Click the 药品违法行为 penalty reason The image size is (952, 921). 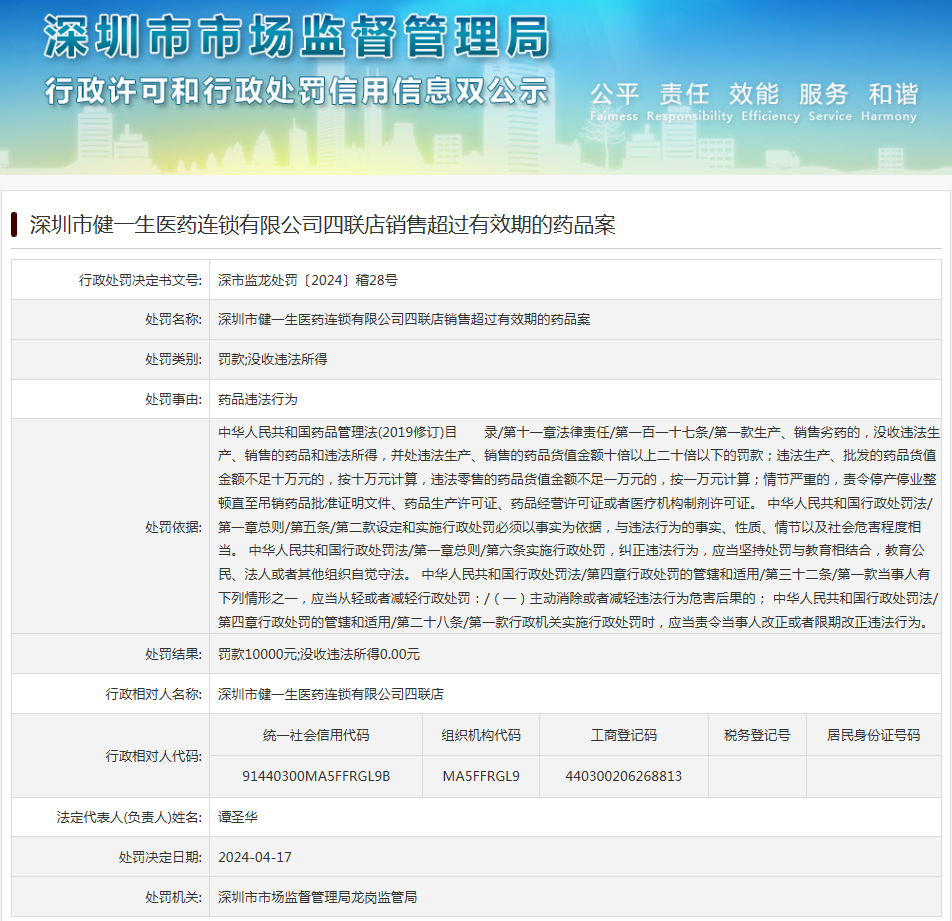click(258, 399)
